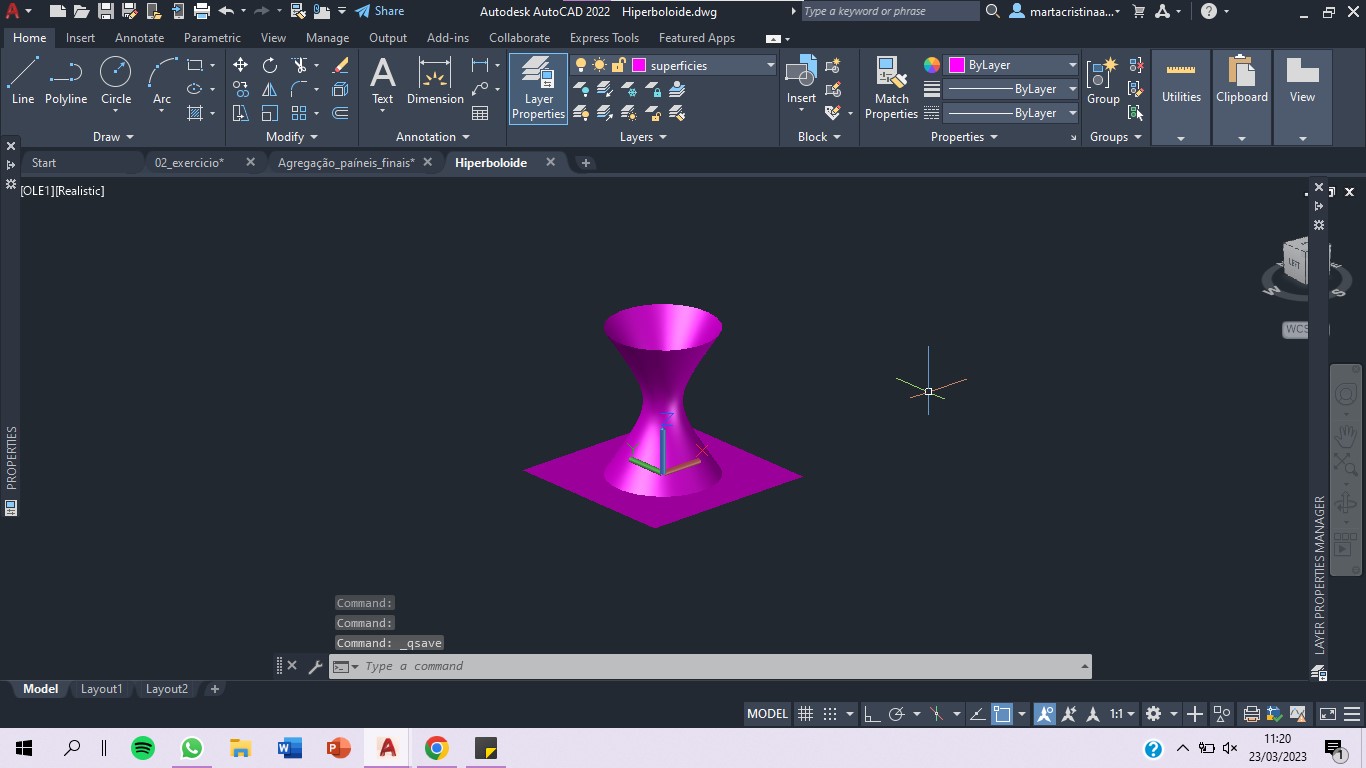Switch to the 02_exercicio drawing tab

[189, 162]
